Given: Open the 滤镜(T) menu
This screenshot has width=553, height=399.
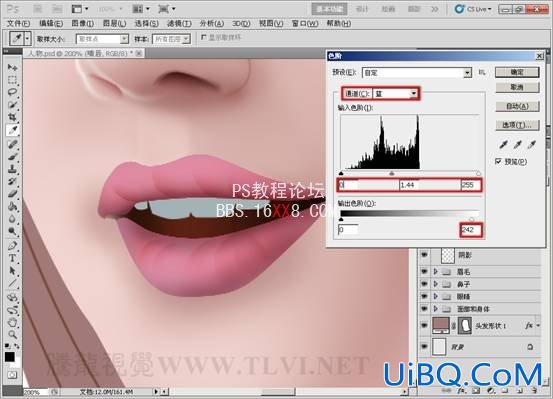Looking at the screenshot, I should [x=179, y=23].
